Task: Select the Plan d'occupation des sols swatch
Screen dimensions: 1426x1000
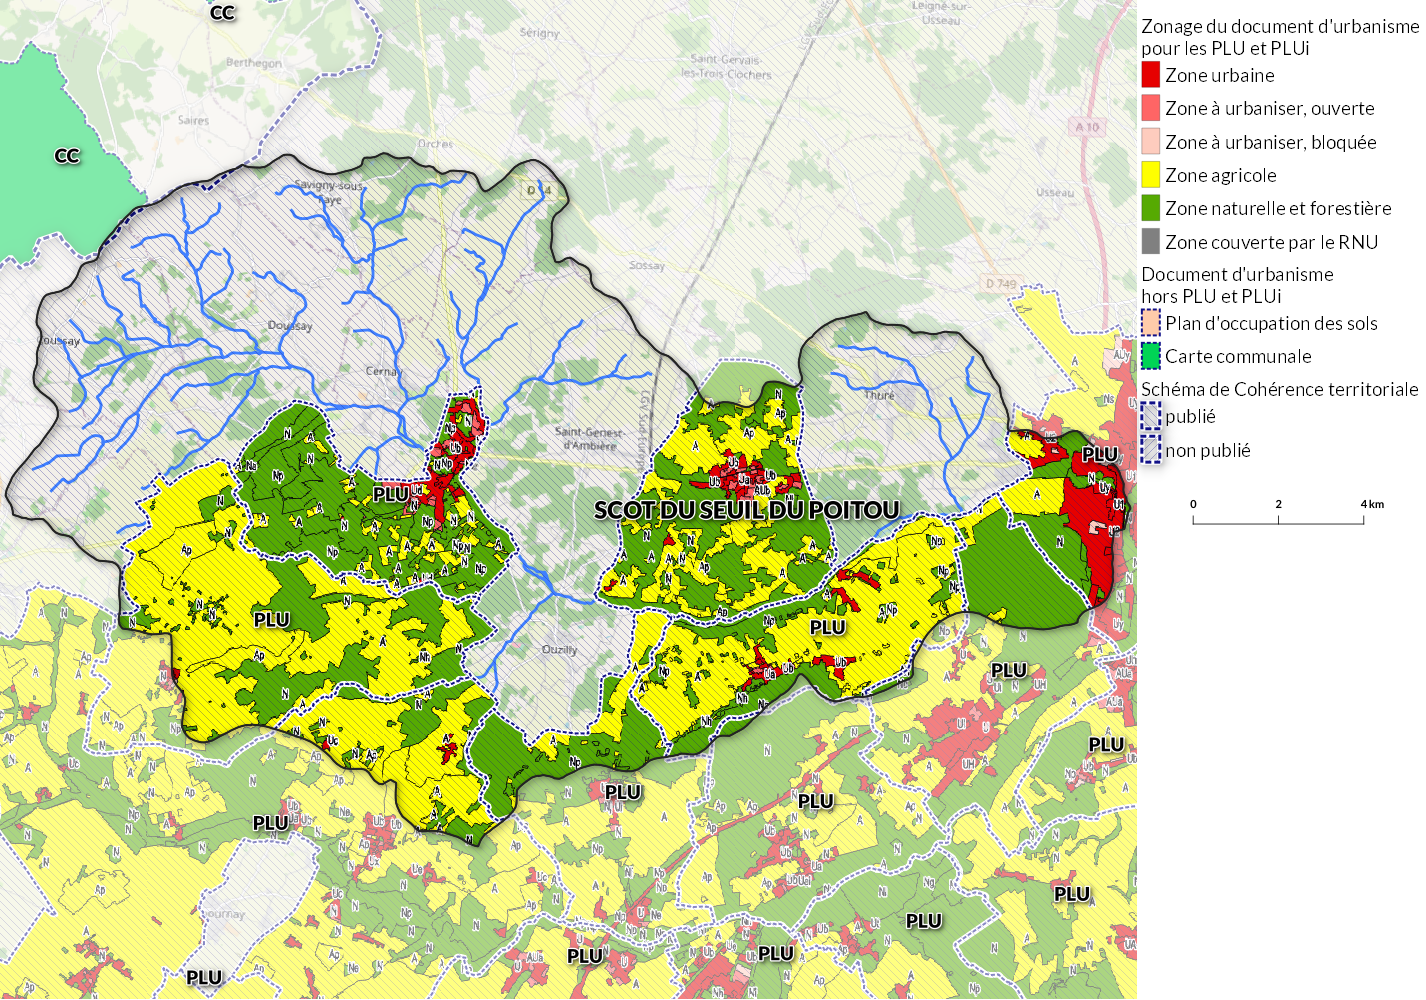Action: click(x=1151, y=323)
